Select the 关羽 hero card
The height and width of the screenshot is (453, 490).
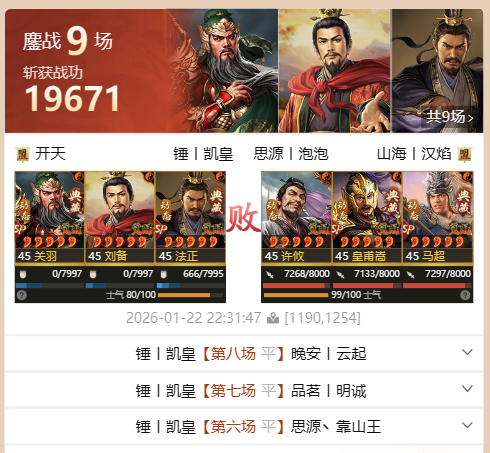click(49, 217)
